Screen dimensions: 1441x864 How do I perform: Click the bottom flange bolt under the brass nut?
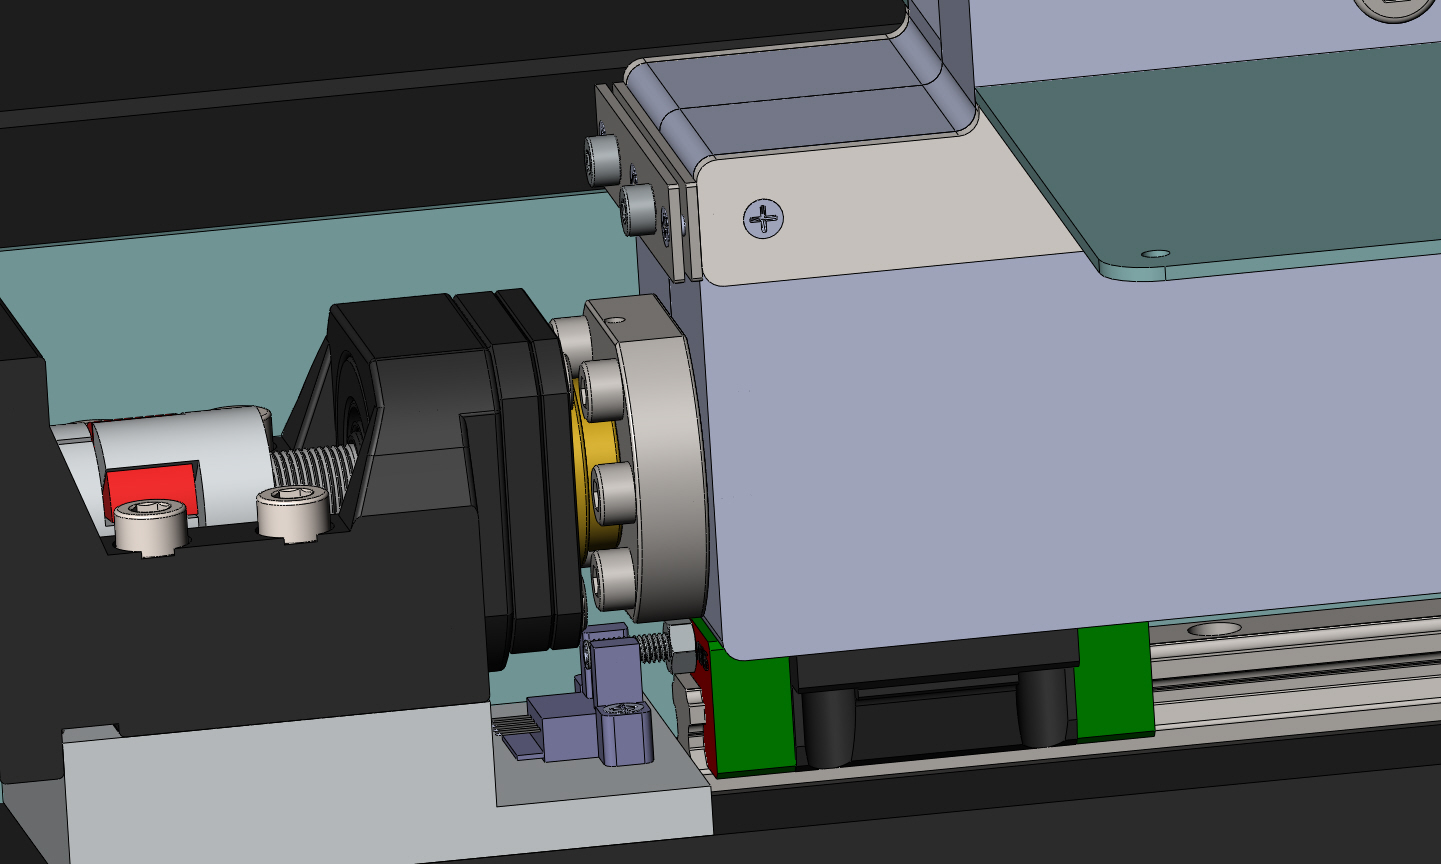612,578
